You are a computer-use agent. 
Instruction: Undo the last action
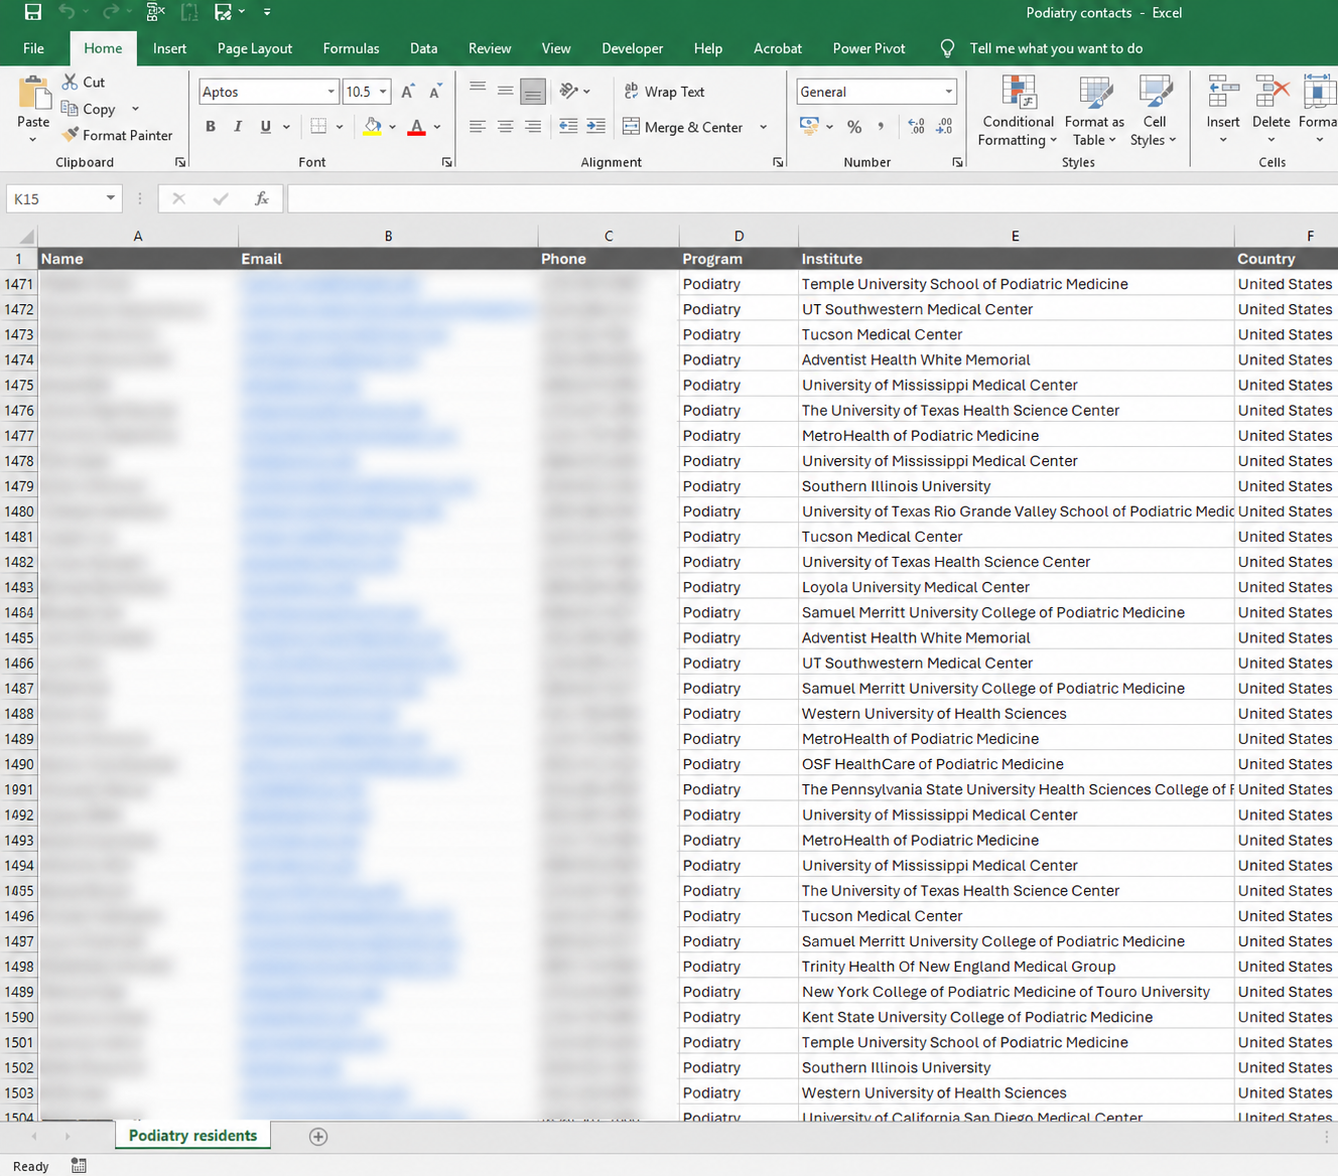pyautogui.click(x=67, y=12)
